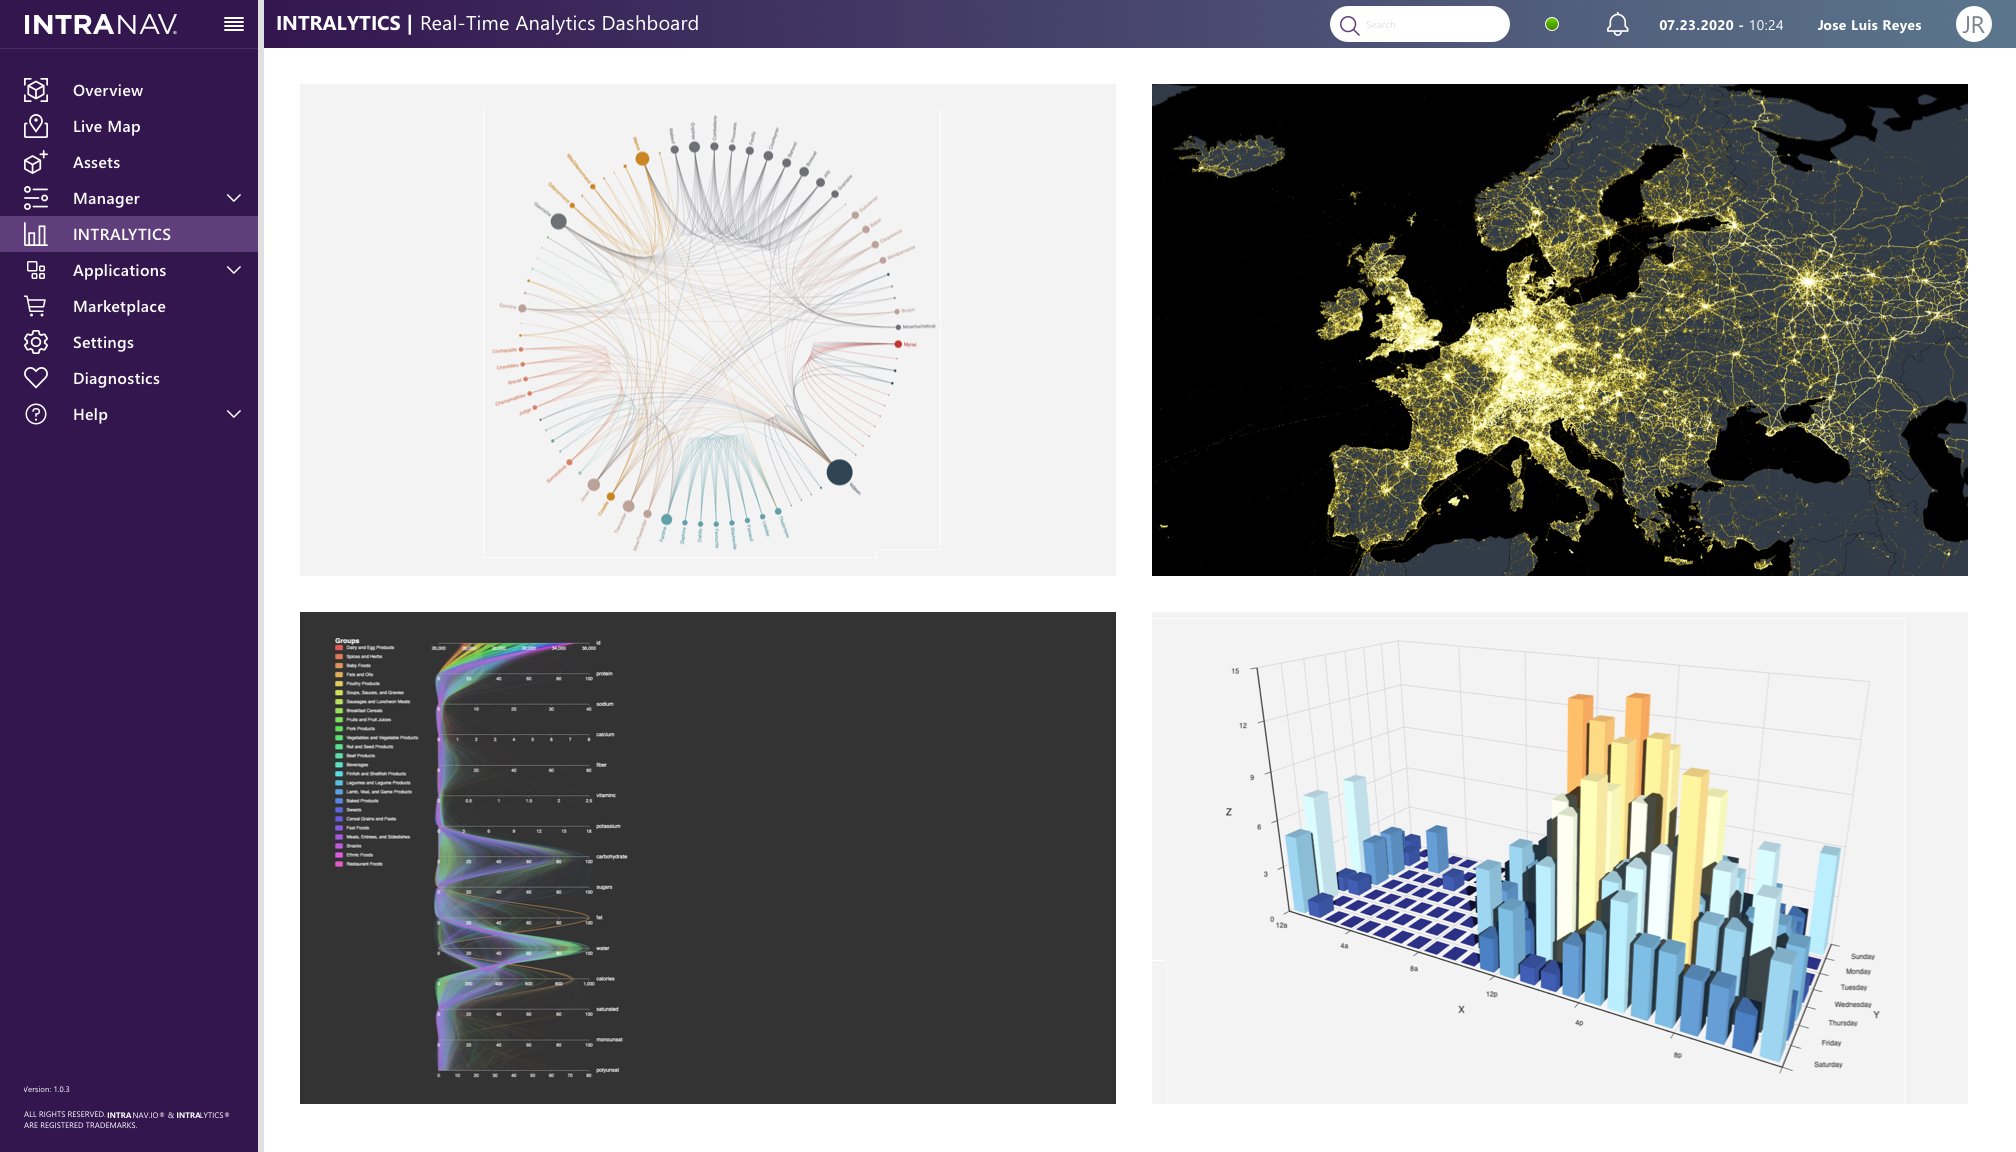Expand the Help submenu chevron

234,414
